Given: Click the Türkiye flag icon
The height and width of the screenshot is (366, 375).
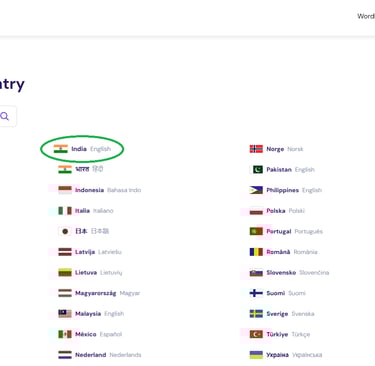Looking at the screenshot, I should point(256,334).
